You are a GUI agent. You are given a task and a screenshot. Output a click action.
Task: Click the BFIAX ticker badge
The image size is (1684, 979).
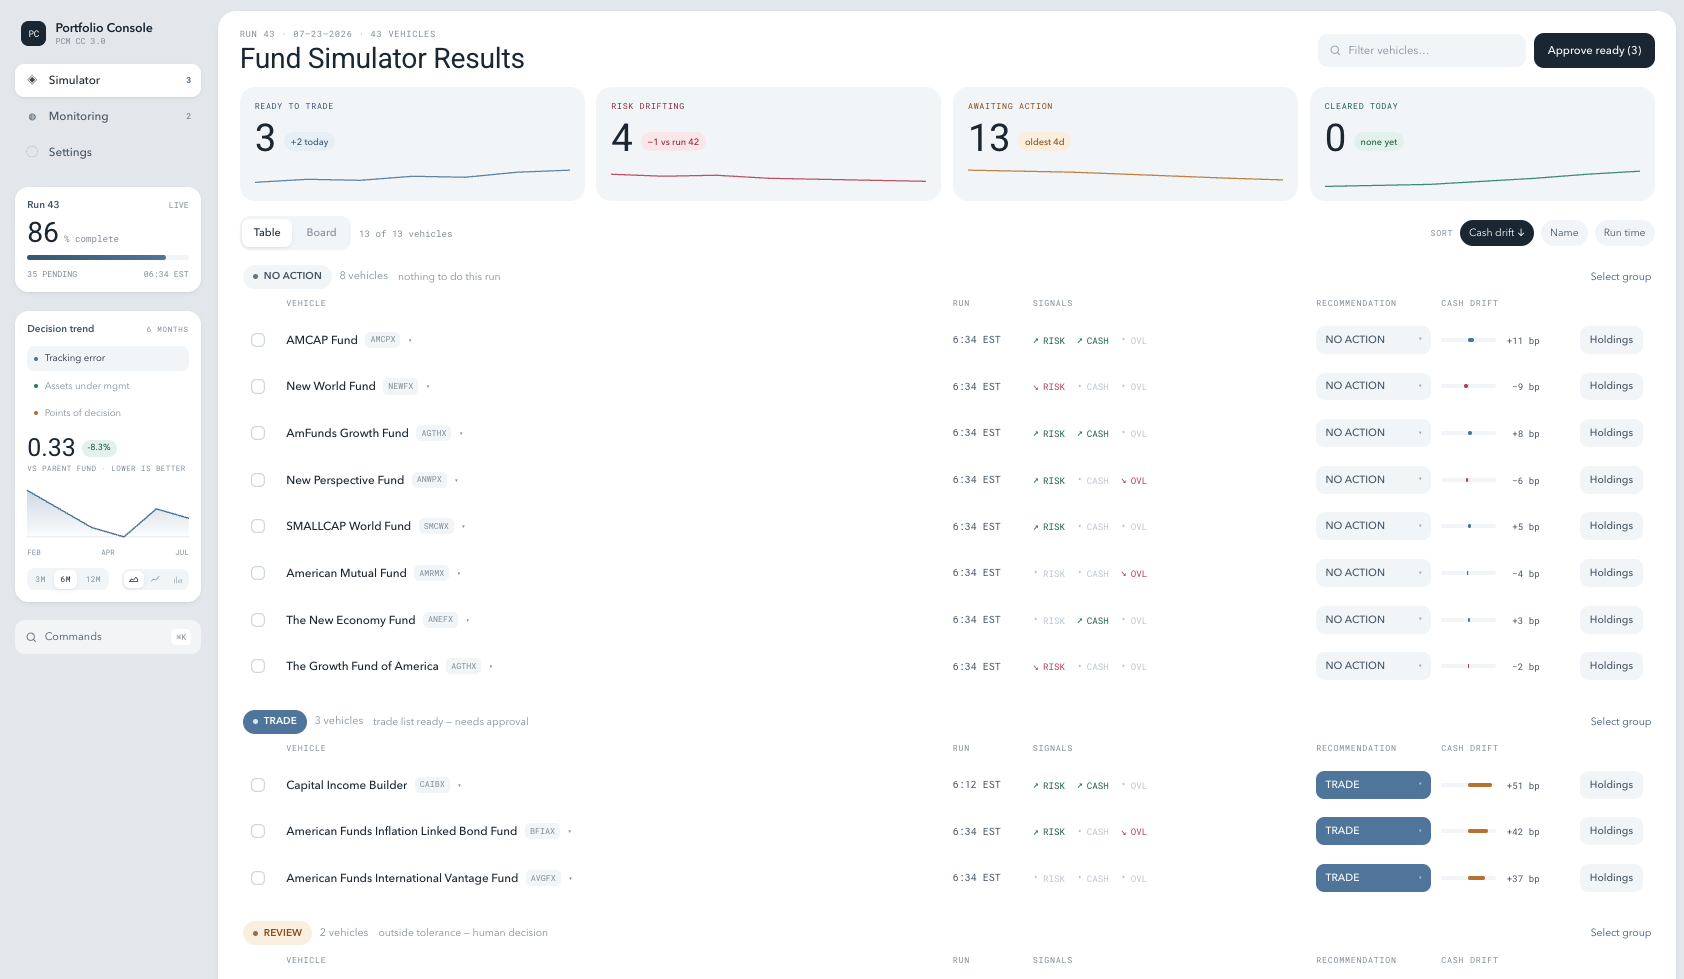click(x=542, y=831)
